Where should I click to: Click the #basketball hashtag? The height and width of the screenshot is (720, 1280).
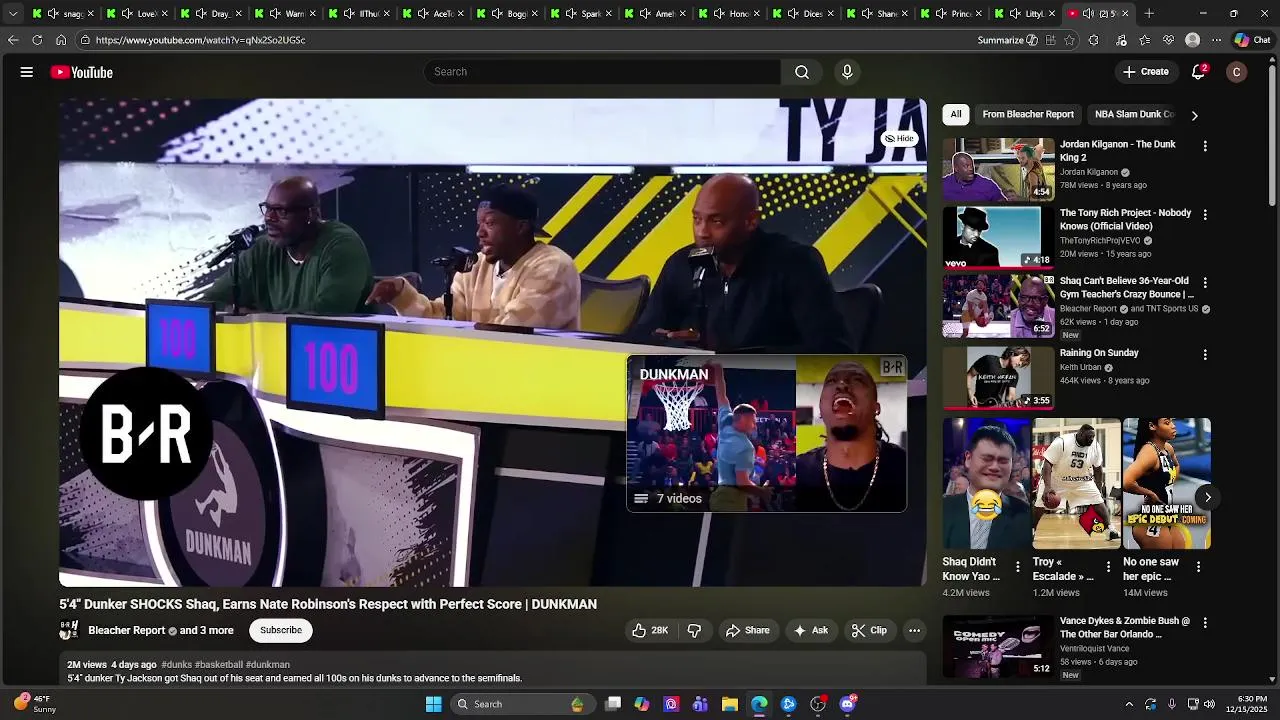[x=219, y=664]
